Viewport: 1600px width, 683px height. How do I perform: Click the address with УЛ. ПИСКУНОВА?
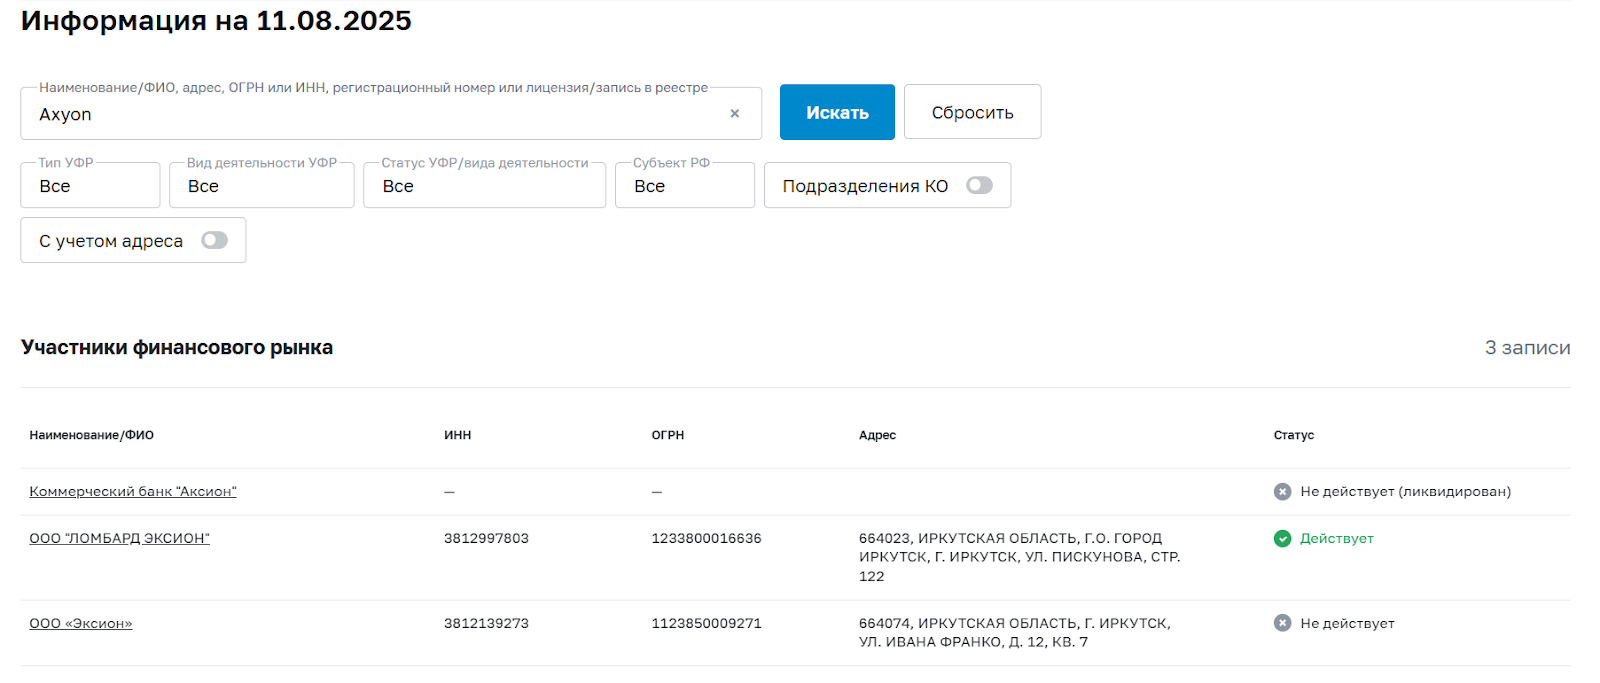coord(1020,557)
